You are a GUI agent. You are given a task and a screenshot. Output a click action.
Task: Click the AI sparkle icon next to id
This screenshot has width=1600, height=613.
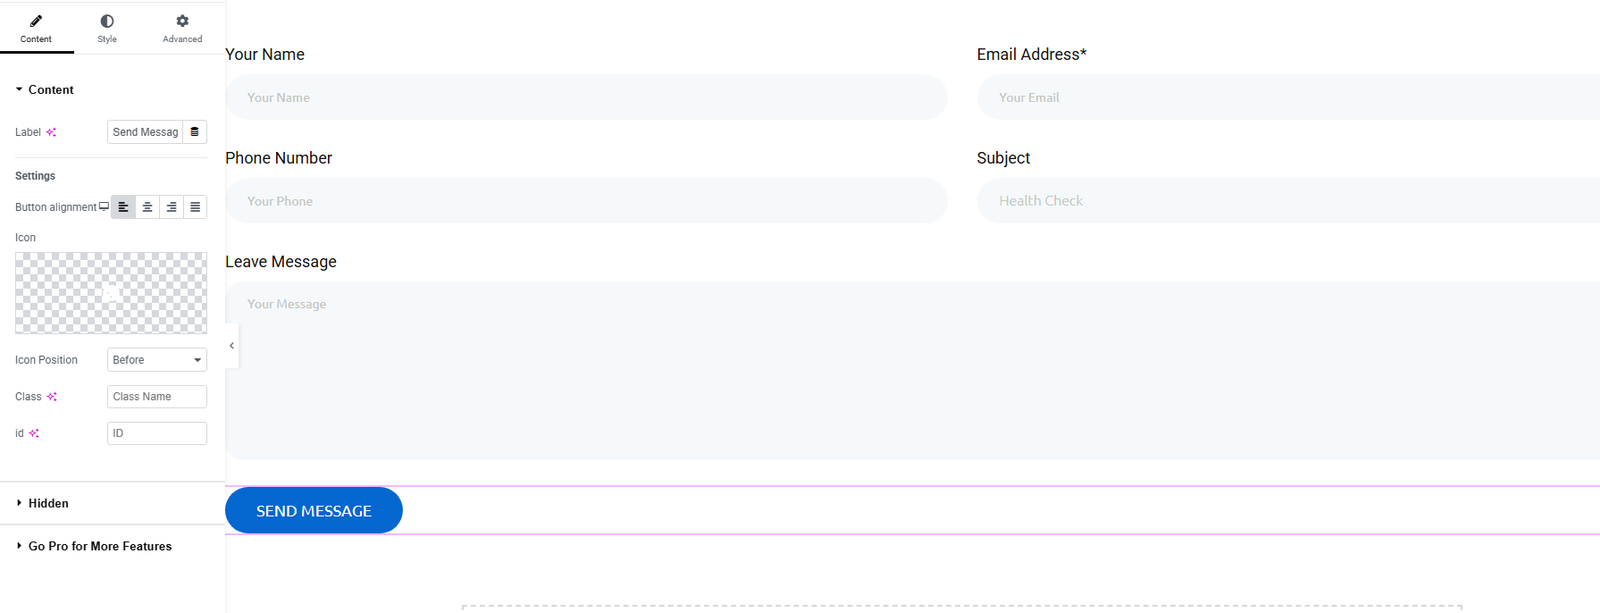[x=34, y=433]
